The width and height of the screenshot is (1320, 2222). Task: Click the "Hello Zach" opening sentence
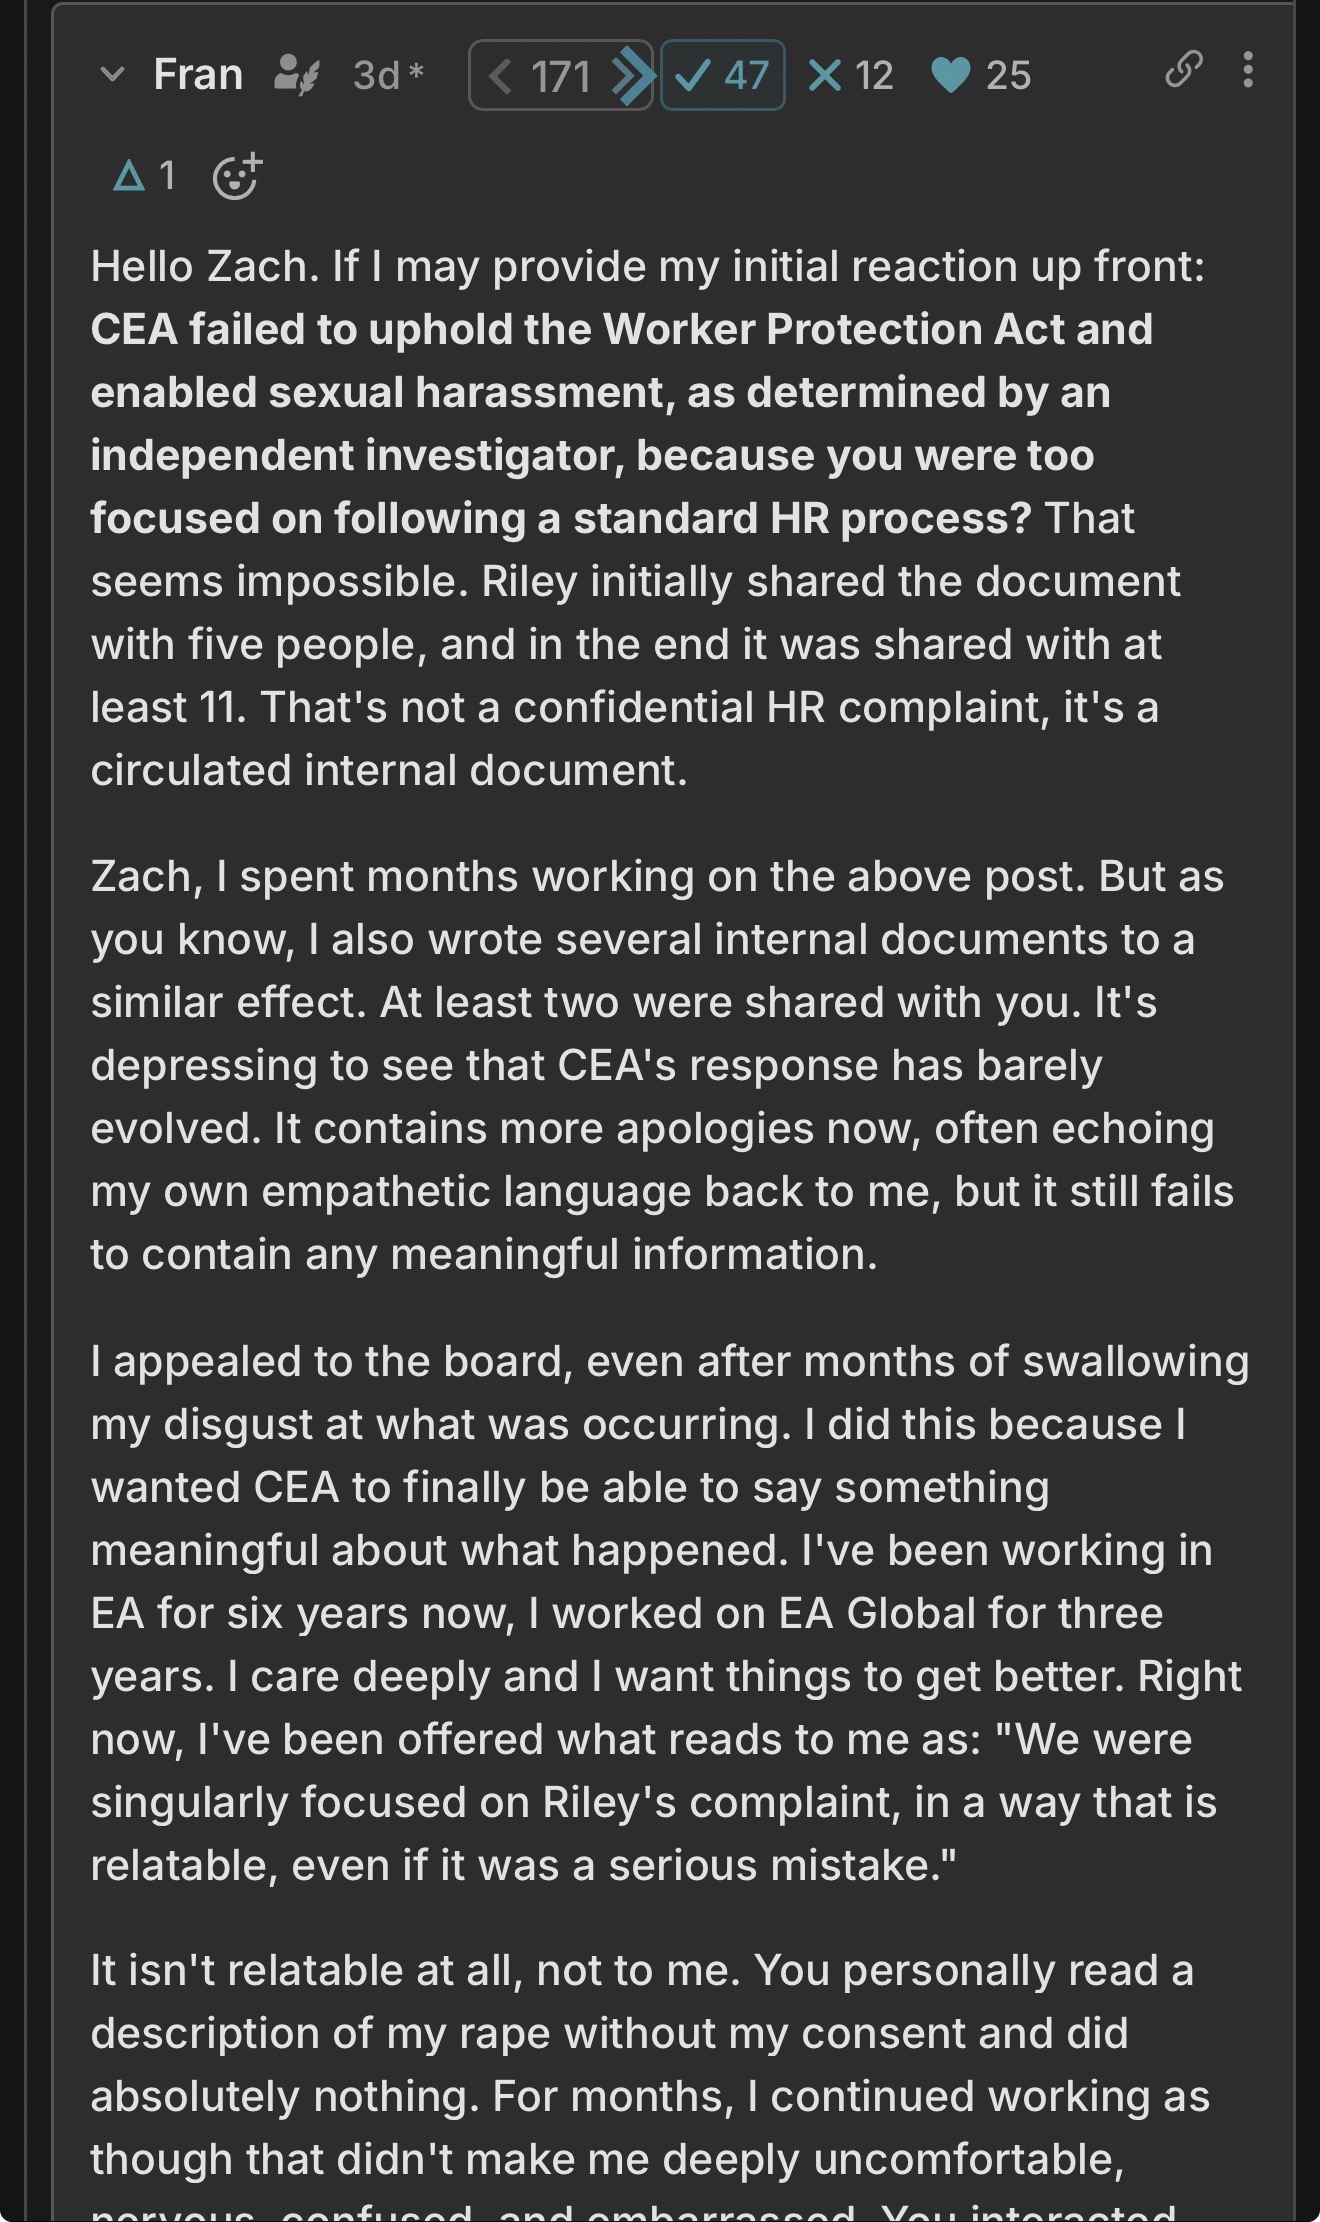[x=648, y=267]
